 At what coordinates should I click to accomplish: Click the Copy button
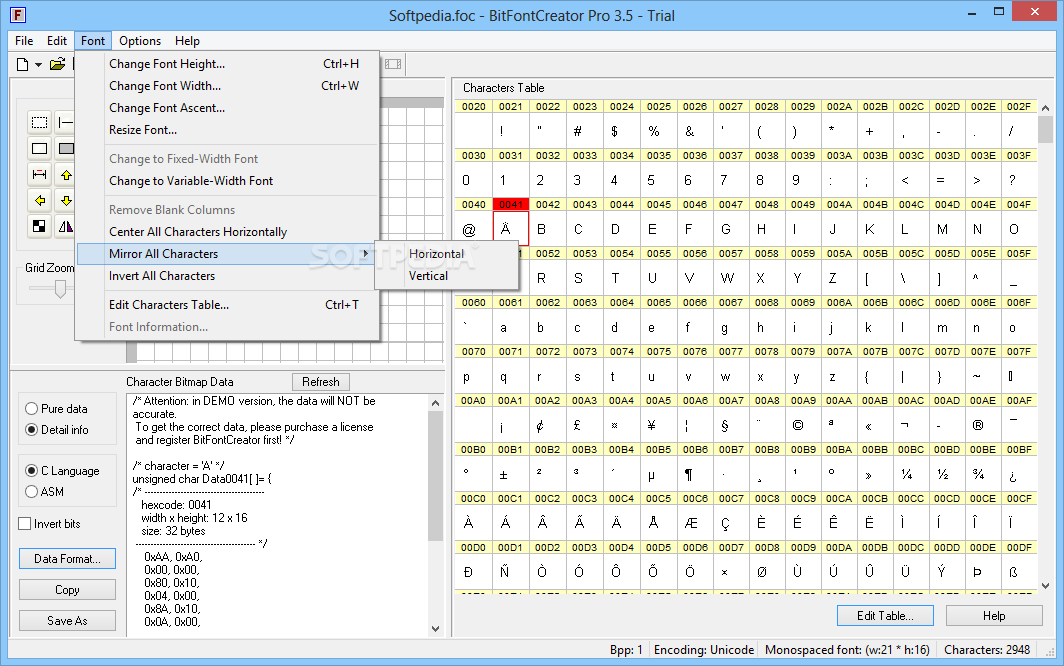click(67, 590)
